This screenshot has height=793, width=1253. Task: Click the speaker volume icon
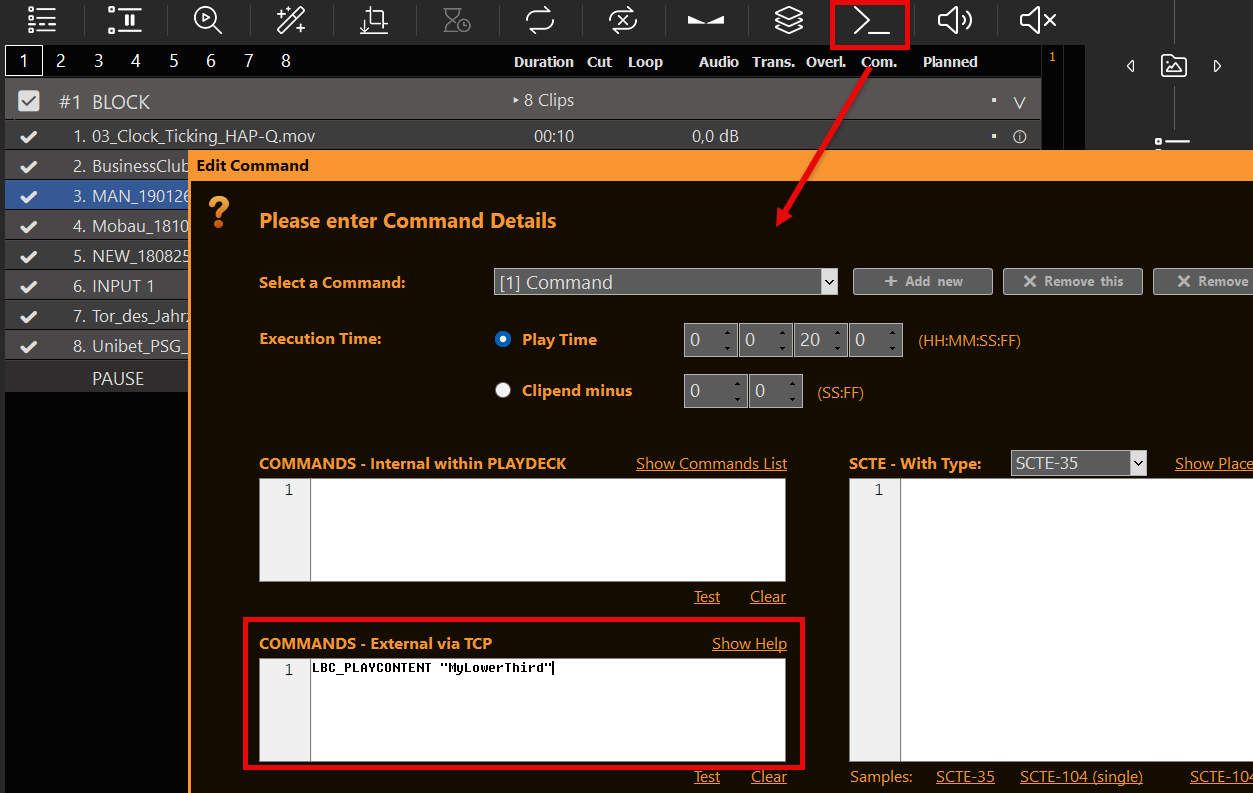coord(954,20)
